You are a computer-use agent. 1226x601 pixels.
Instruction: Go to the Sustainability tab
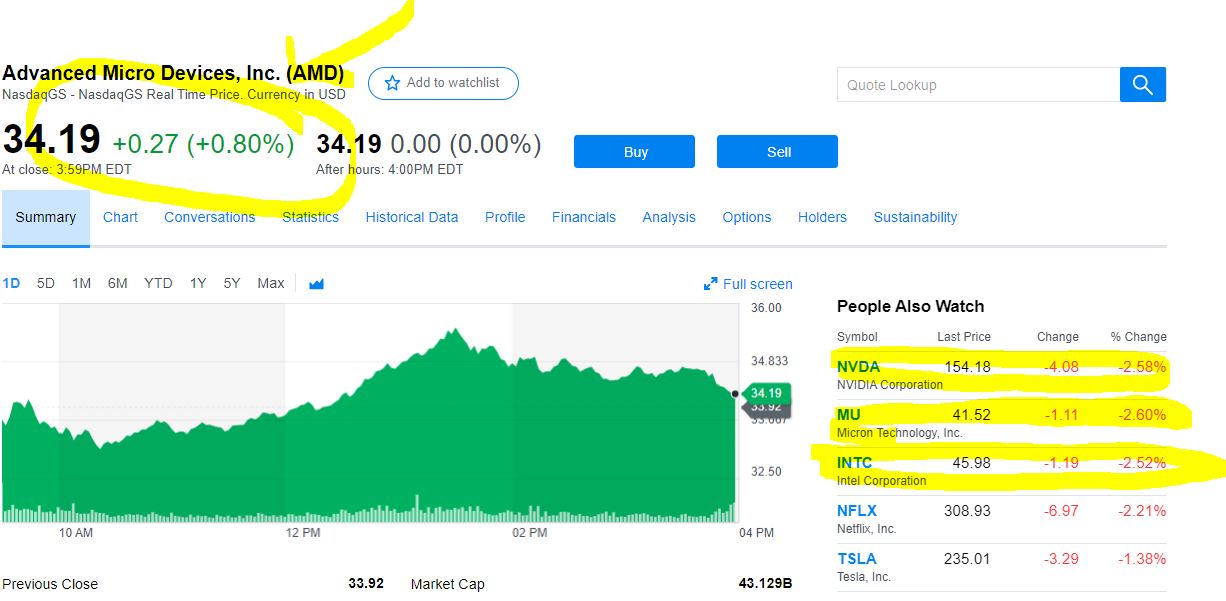[x=915, y=217]
